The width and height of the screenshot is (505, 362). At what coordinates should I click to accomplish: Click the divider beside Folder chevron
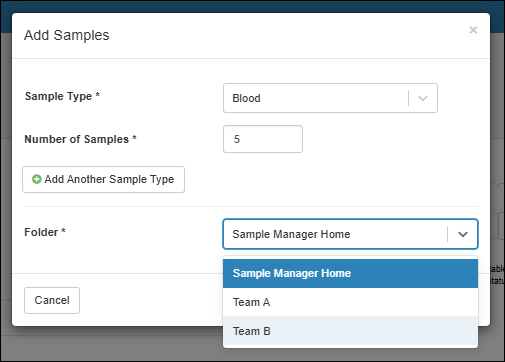(448, 234)
